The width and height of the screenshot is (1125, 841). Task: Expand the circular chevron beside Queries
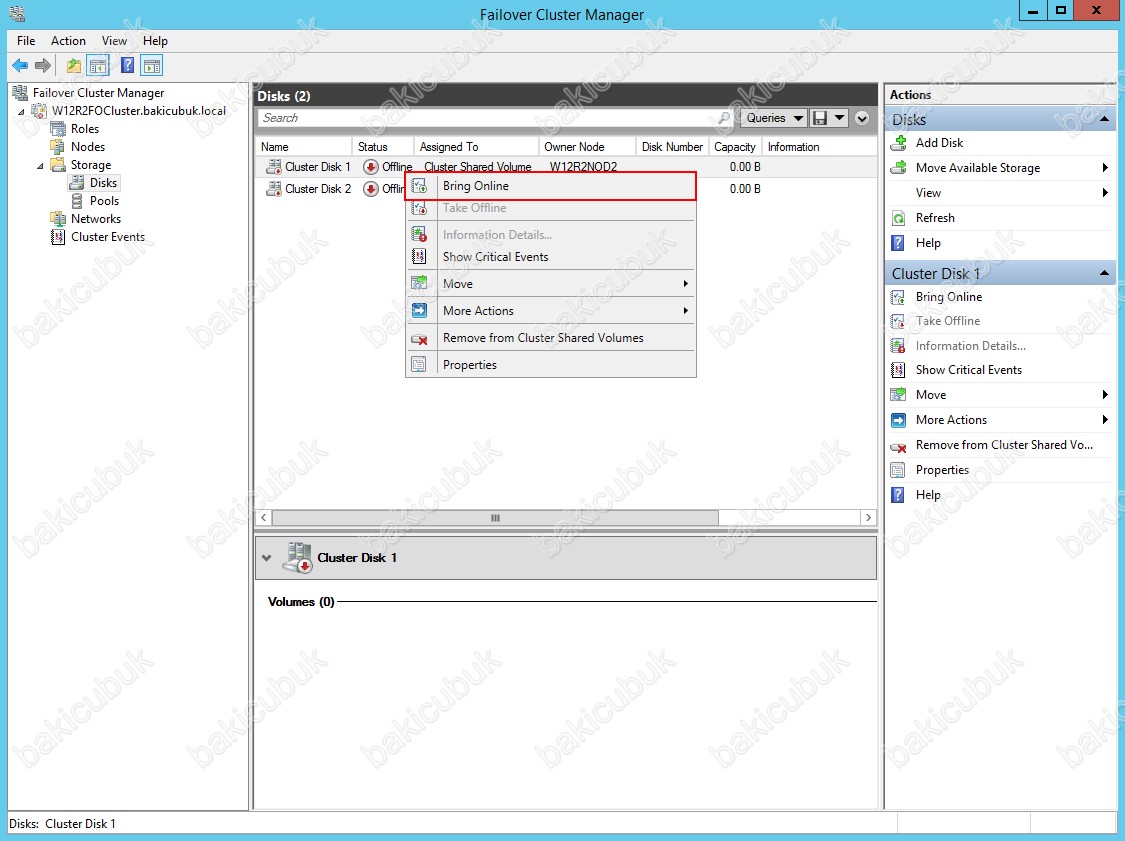[x=862, y=118]
